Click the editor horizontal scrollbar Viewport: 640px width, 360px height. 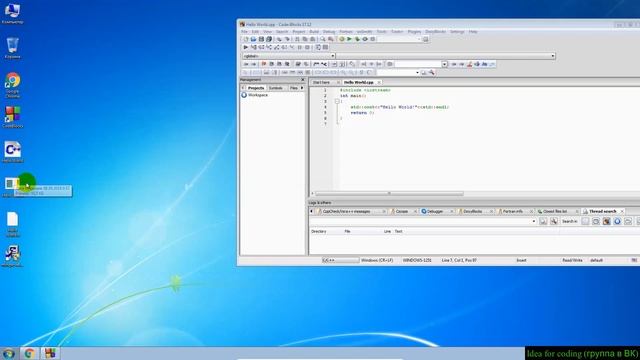[x=389, y=193]
